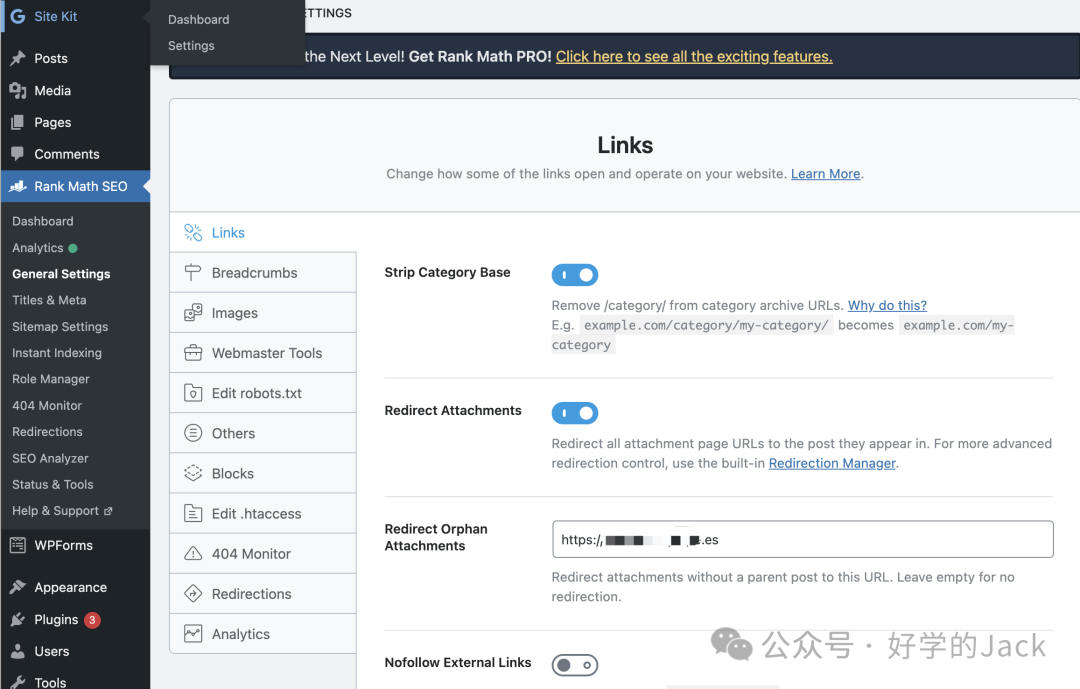Click the Plugins update count badge
Viewport: 1080px width, 689px height.
92,620
